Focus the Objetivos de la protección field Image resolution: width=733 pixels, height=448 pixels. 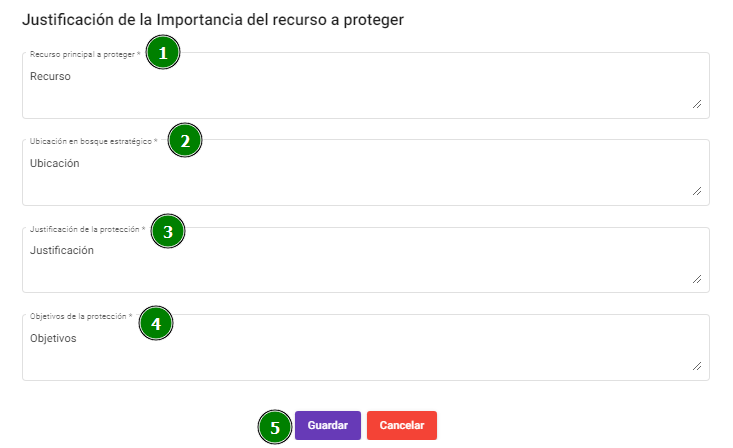(366, 347)
